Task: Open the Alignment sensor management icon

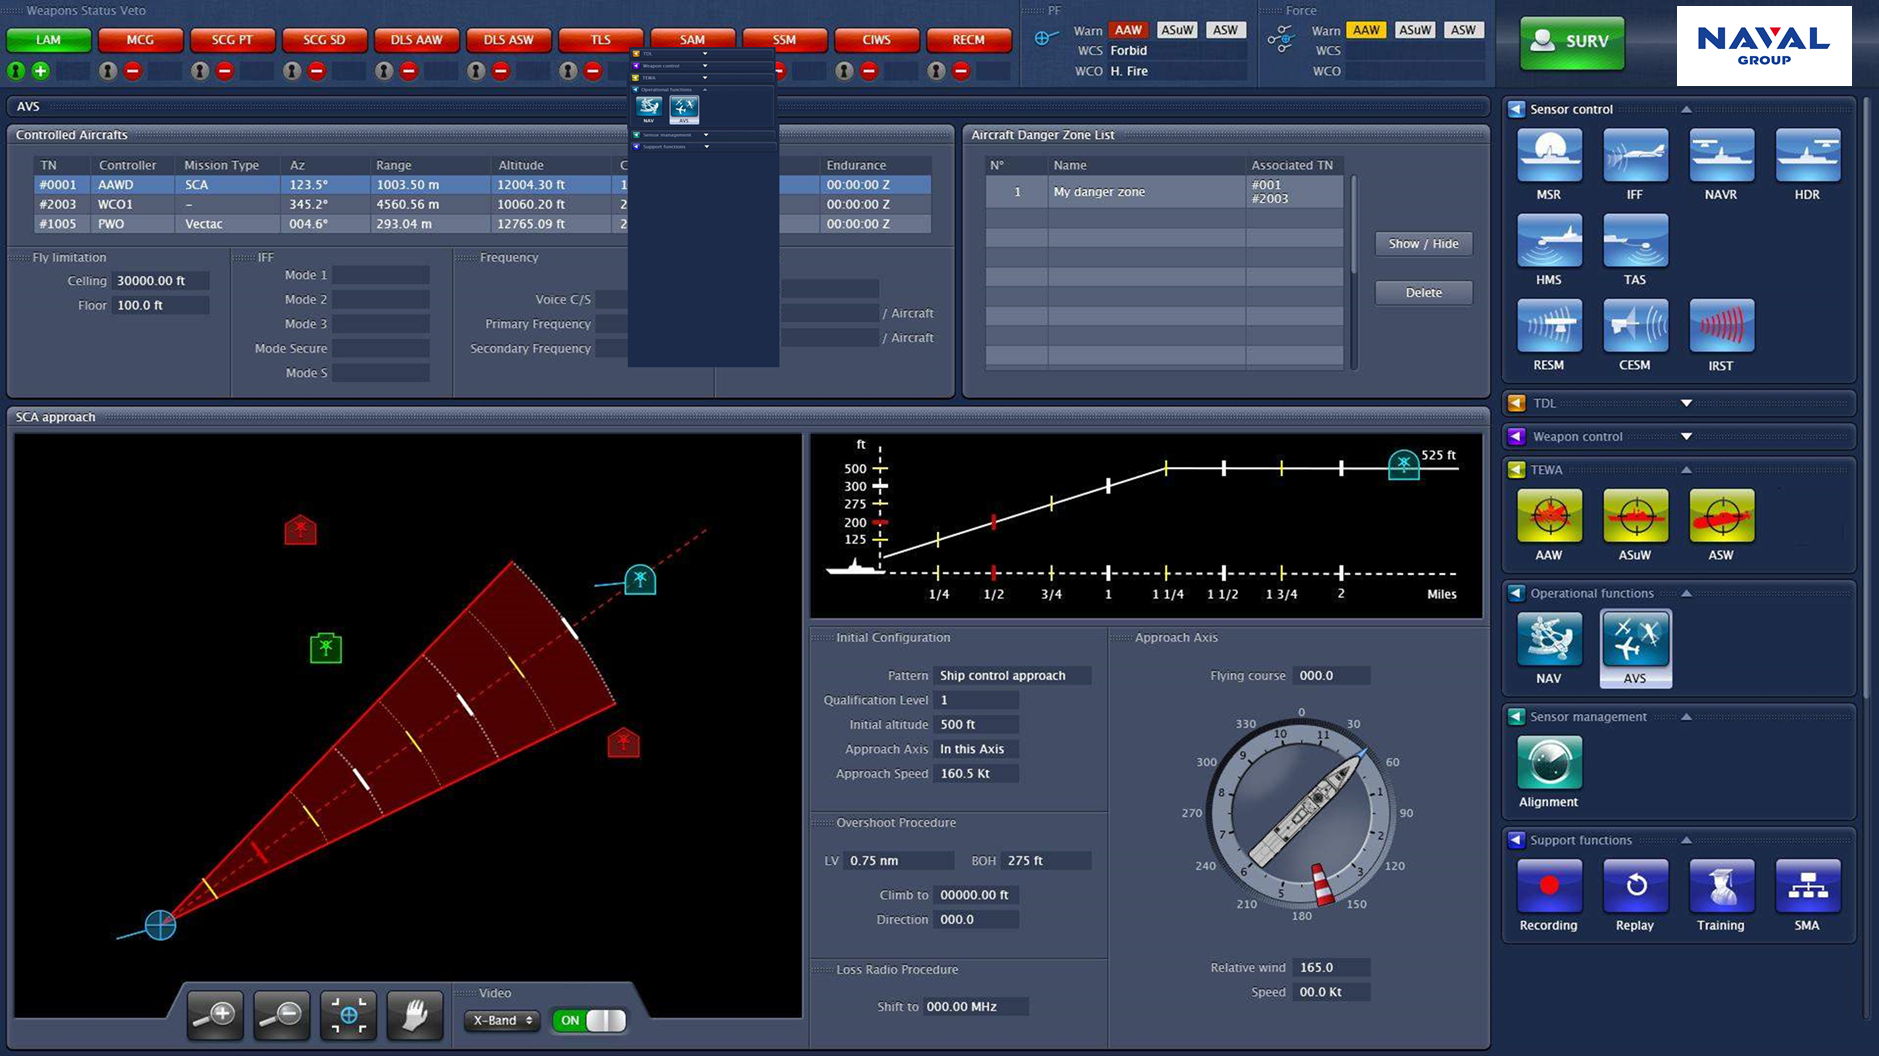Action: [x=1548, y=763]
